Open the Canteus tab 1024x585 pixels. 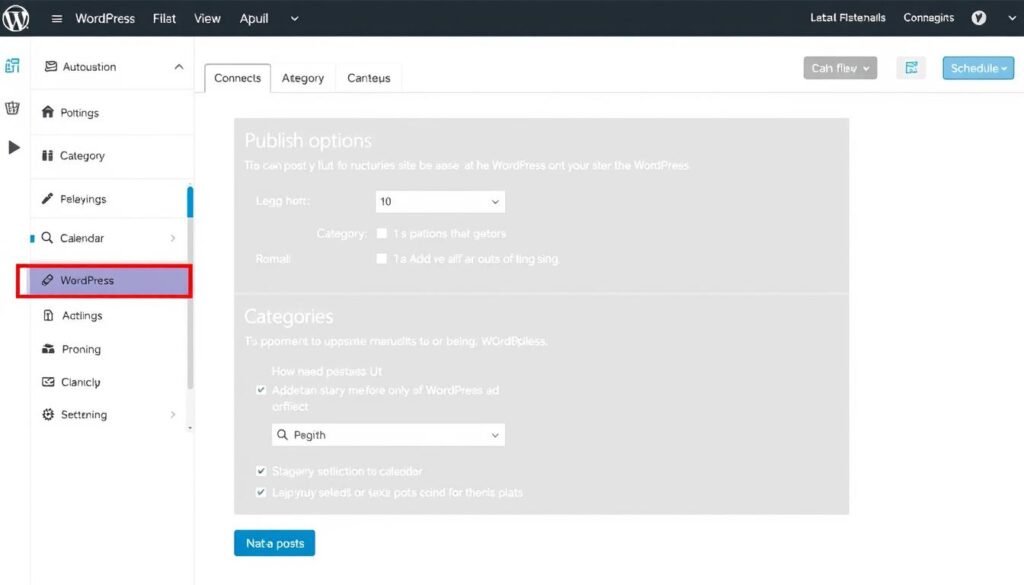368,77
